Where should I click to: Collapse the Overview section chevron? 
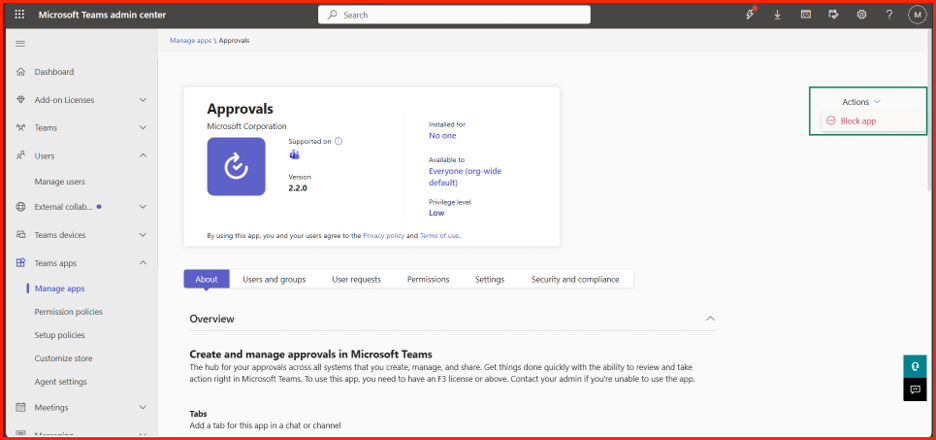pyautogui.click(x=710, y=319)
